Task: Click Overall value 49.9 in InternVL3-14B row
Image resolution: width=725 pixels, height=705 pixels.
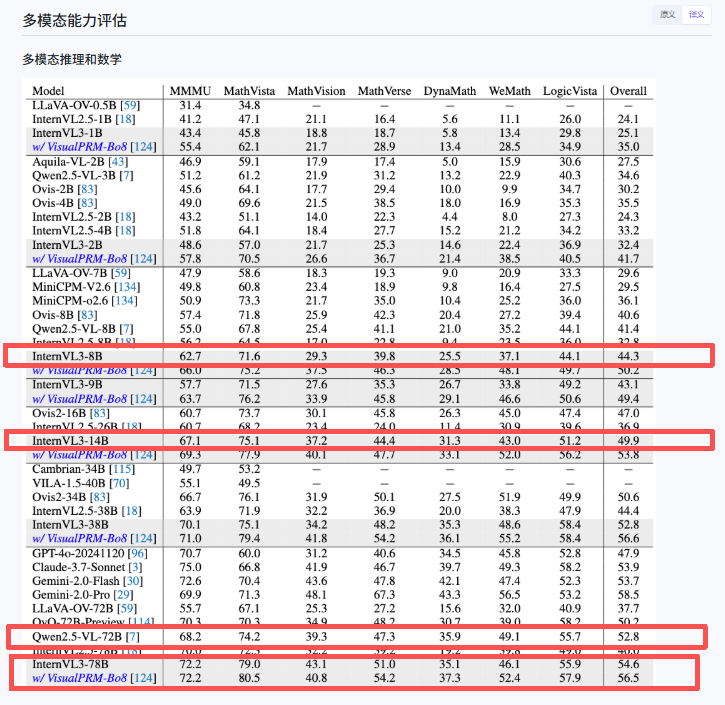Action: tap(628, 441)
